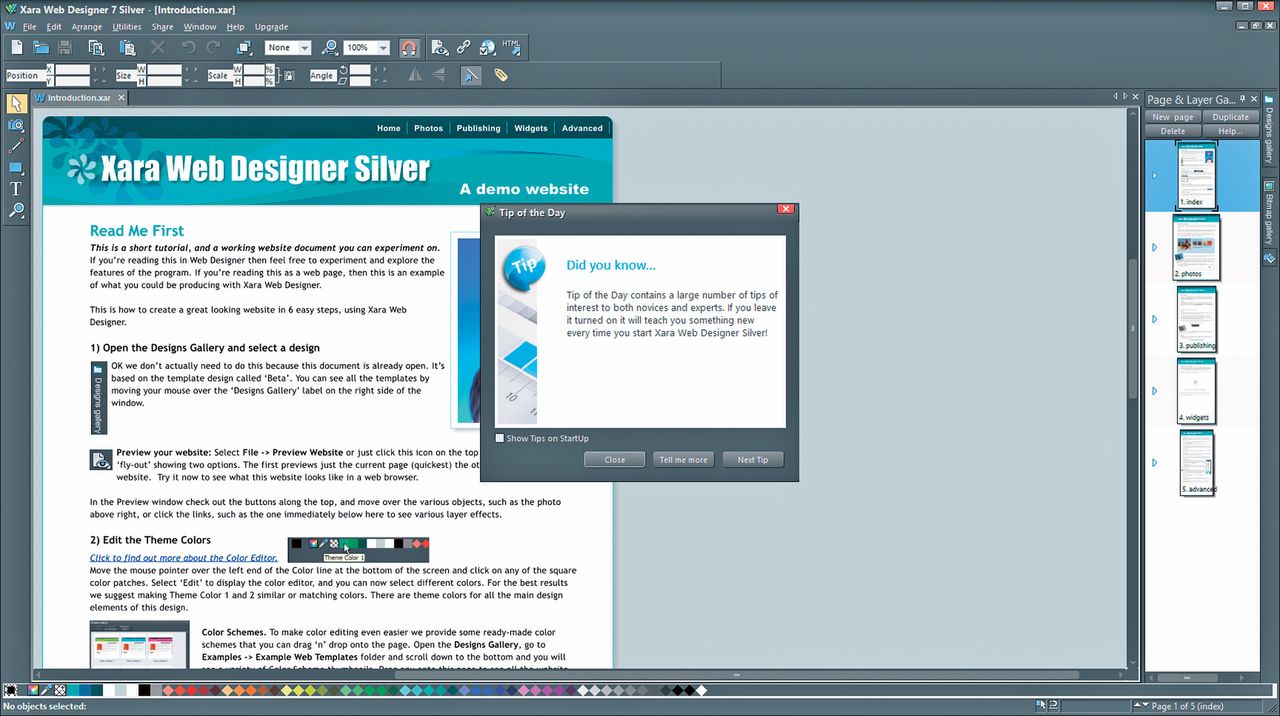Open the quality dropdown showing None
This screenshot has width=1280, height=716.
304,48
